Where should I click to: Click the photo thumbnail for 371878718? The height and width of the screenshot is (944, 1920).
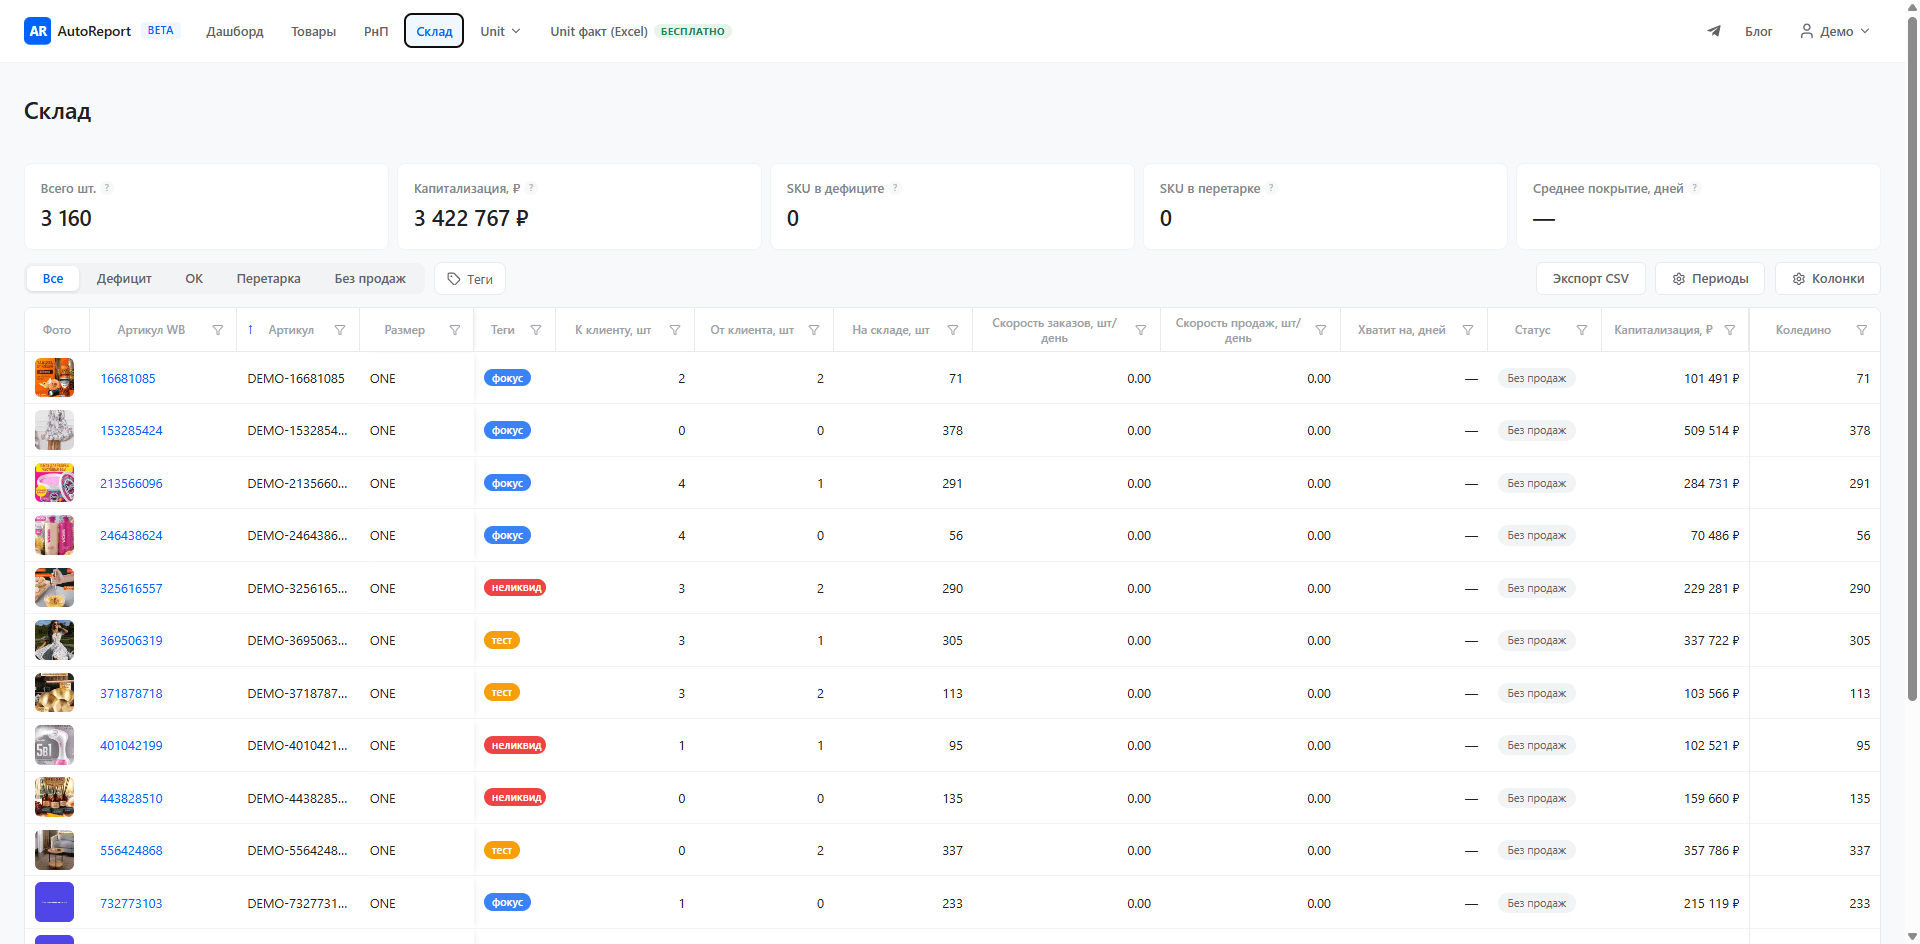pos(54,693)
